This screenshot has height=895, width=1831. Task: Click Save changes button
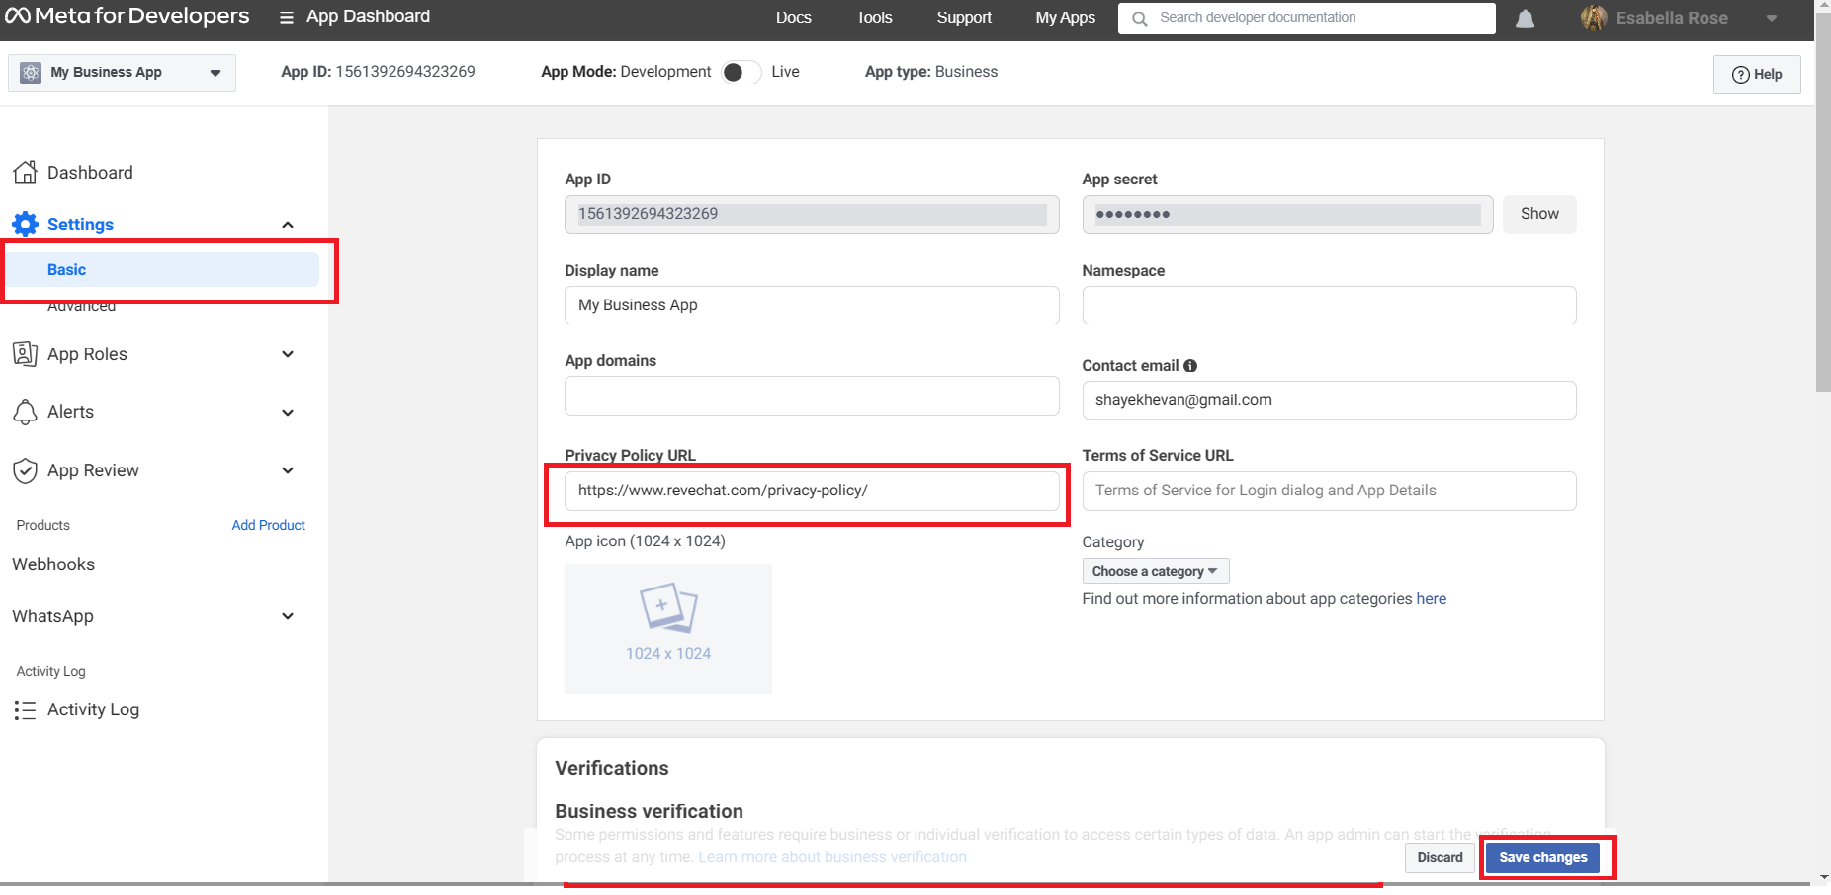click(1543, 857)
